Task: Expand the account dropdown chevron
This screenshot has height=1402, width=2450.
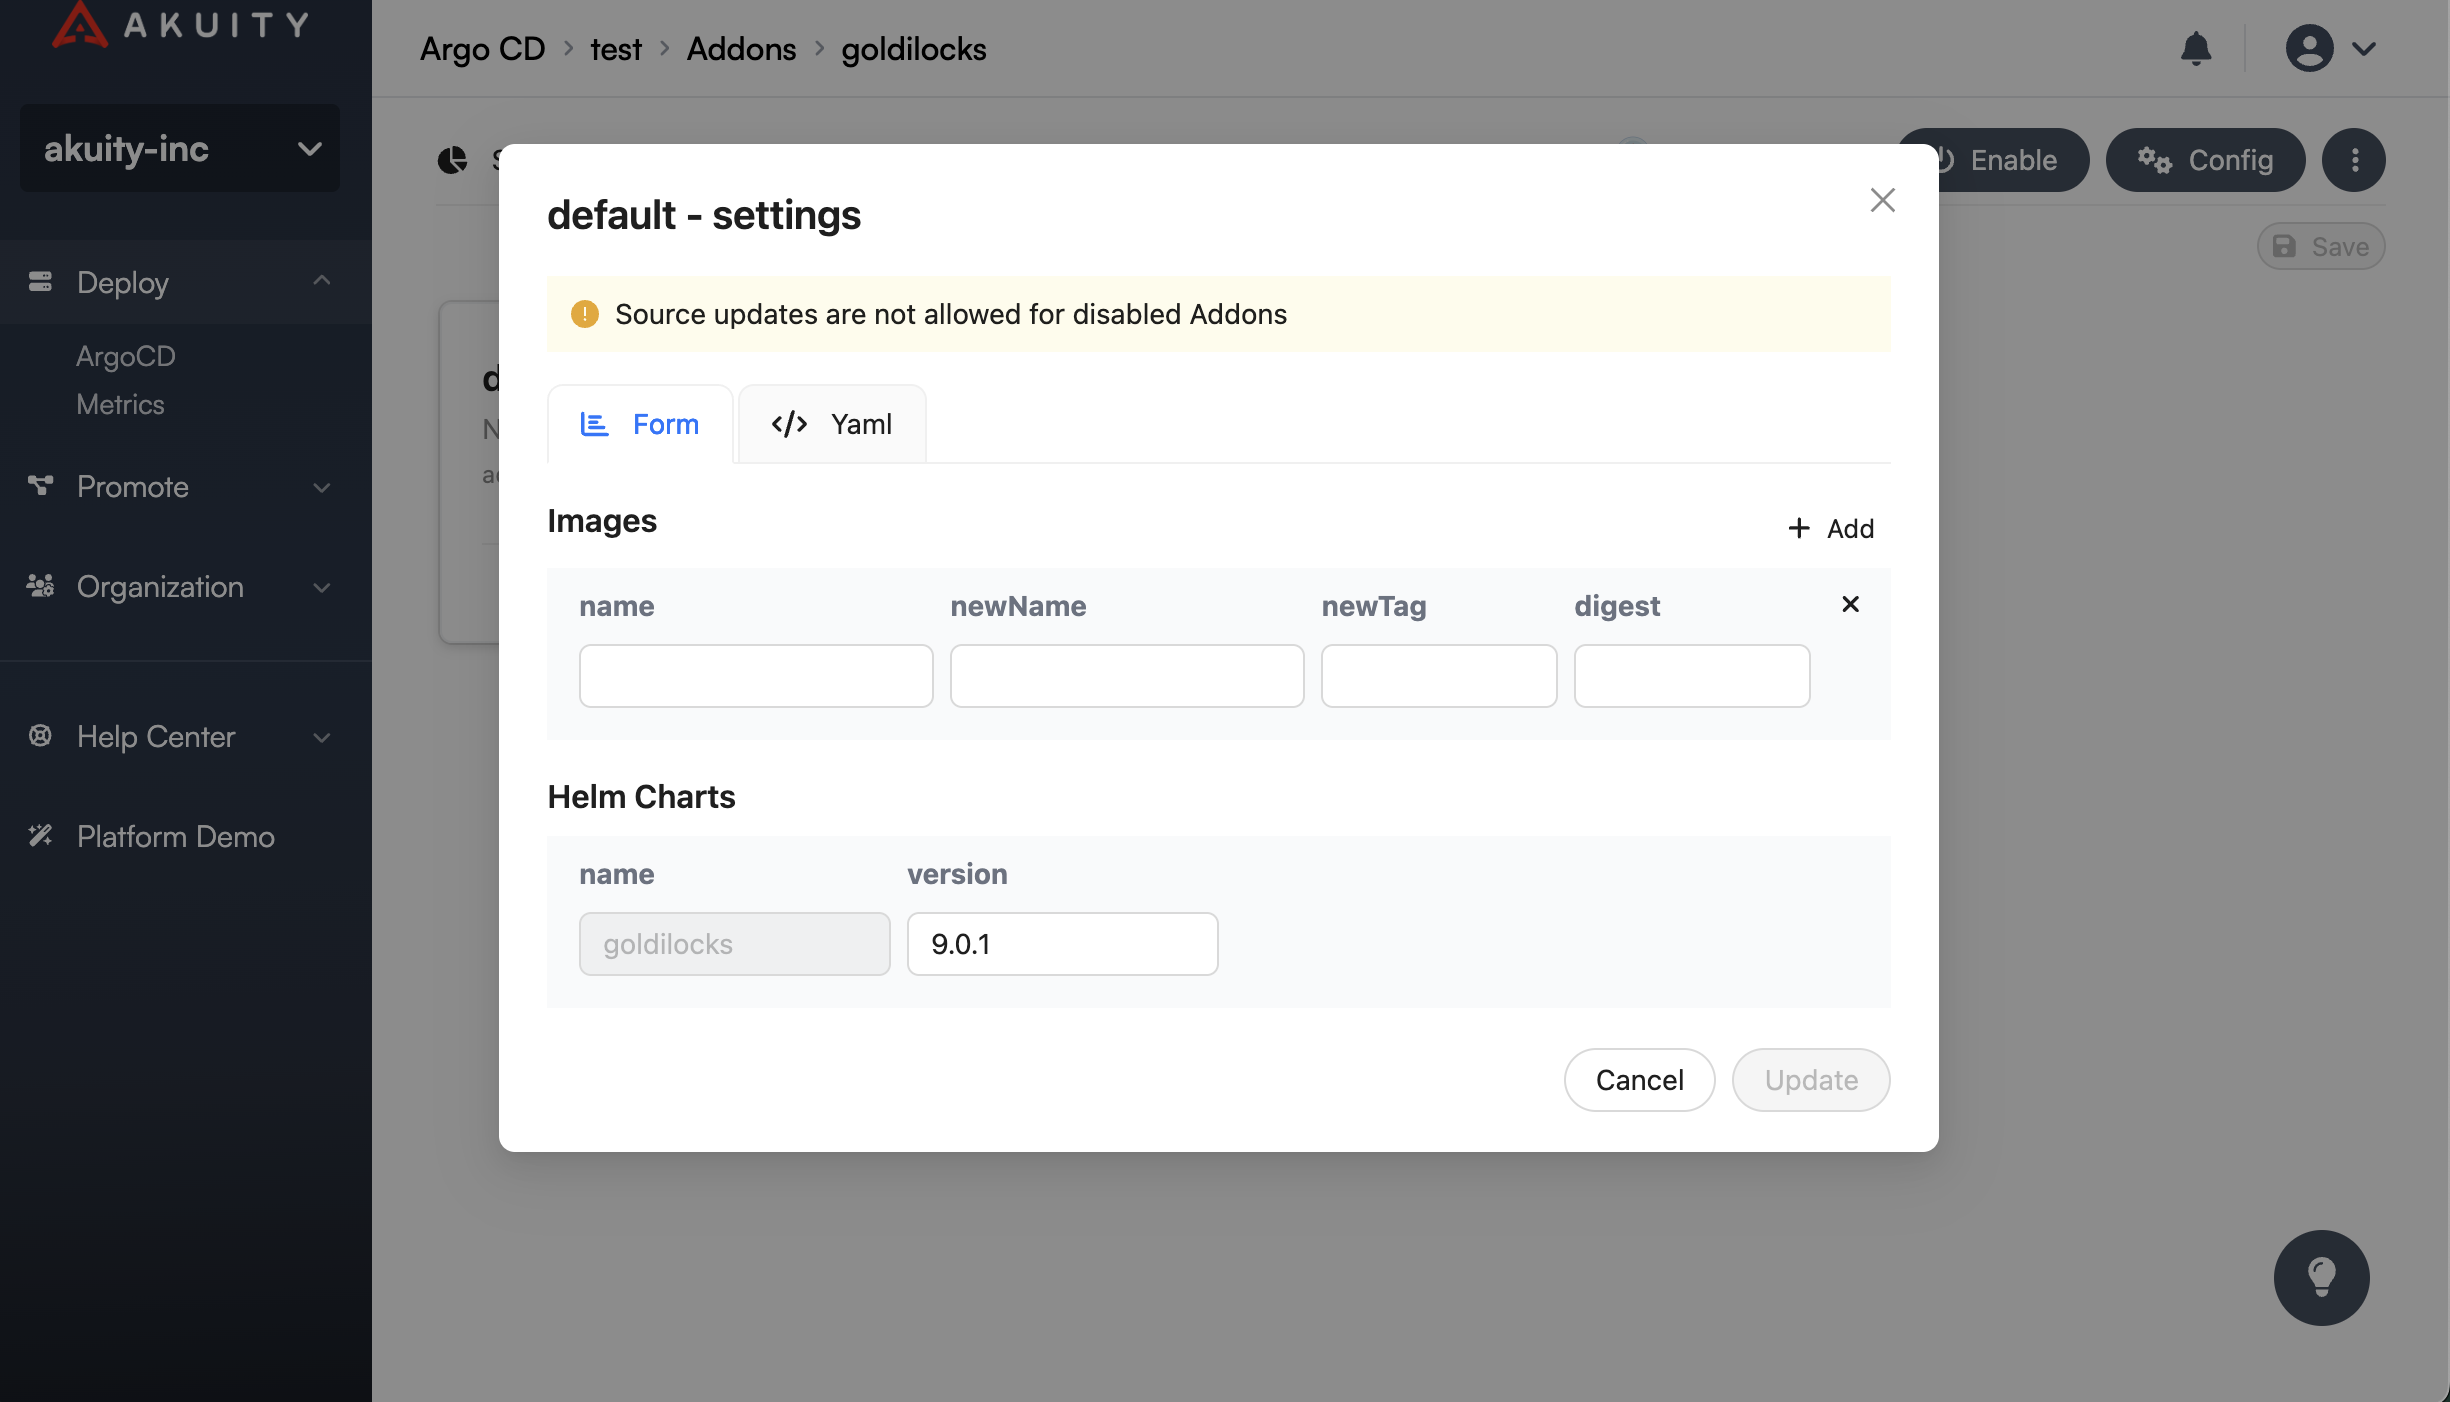Action: [2364, 49]
